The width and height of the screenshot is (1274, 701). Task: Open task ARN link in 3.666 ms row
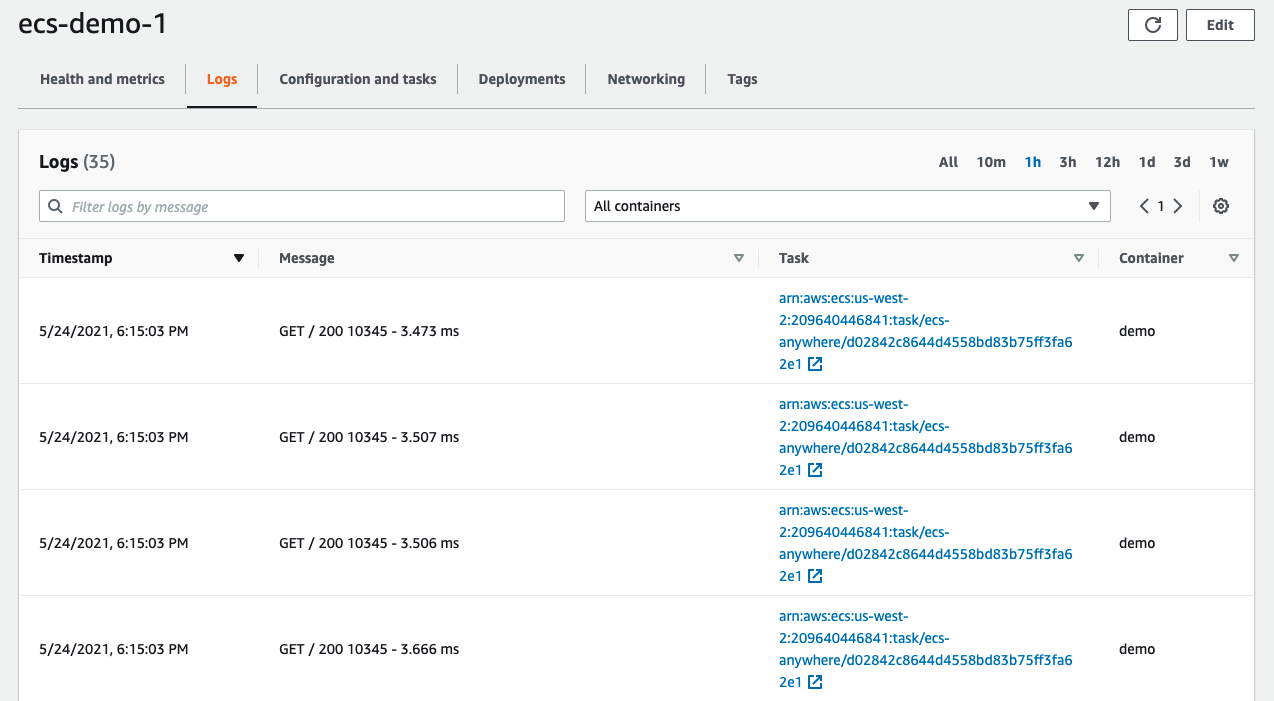925,649
